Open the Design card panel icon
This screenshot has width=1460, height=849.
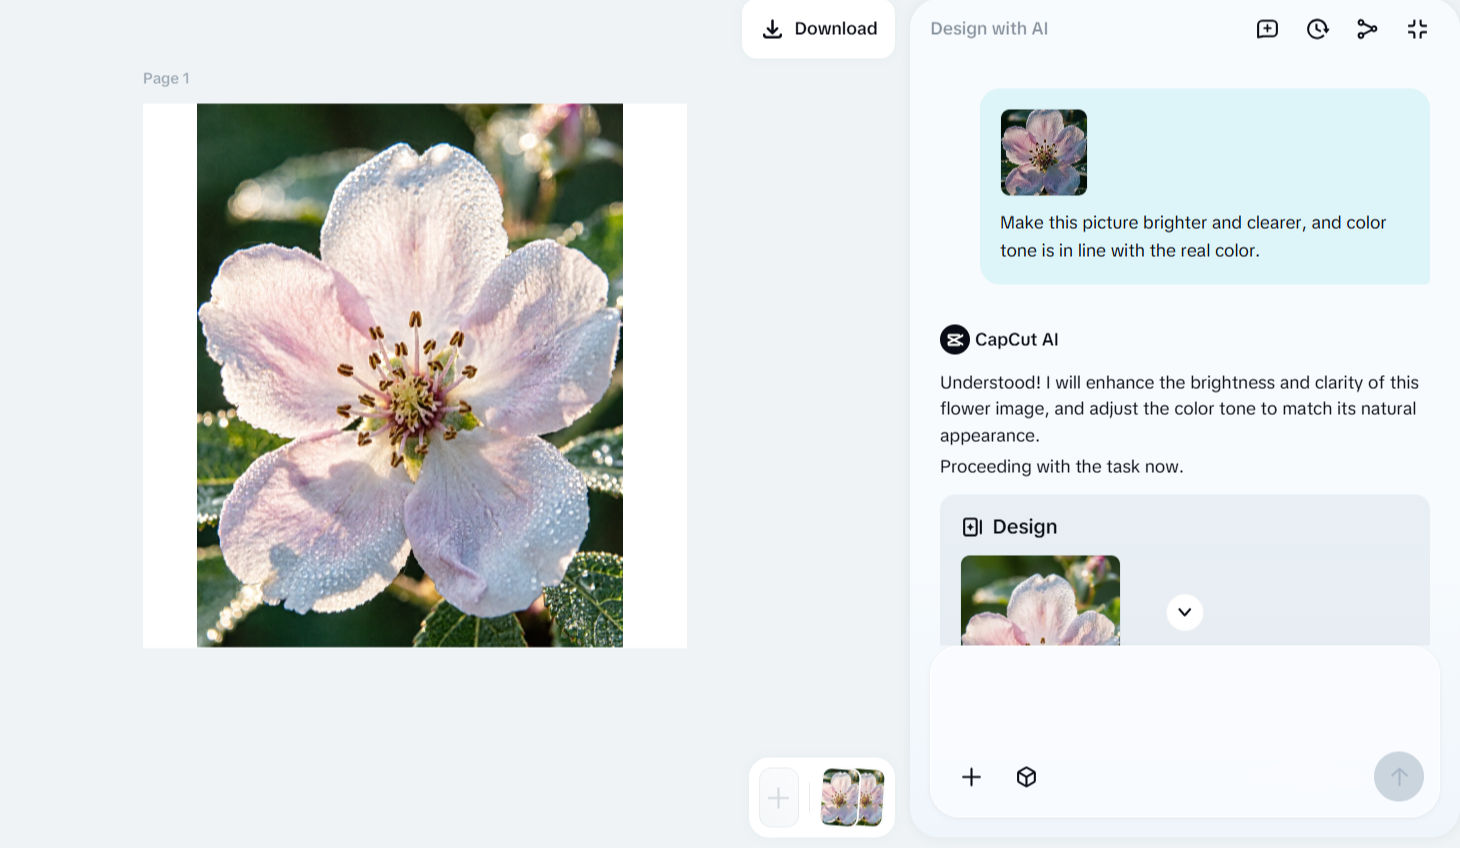970,526
